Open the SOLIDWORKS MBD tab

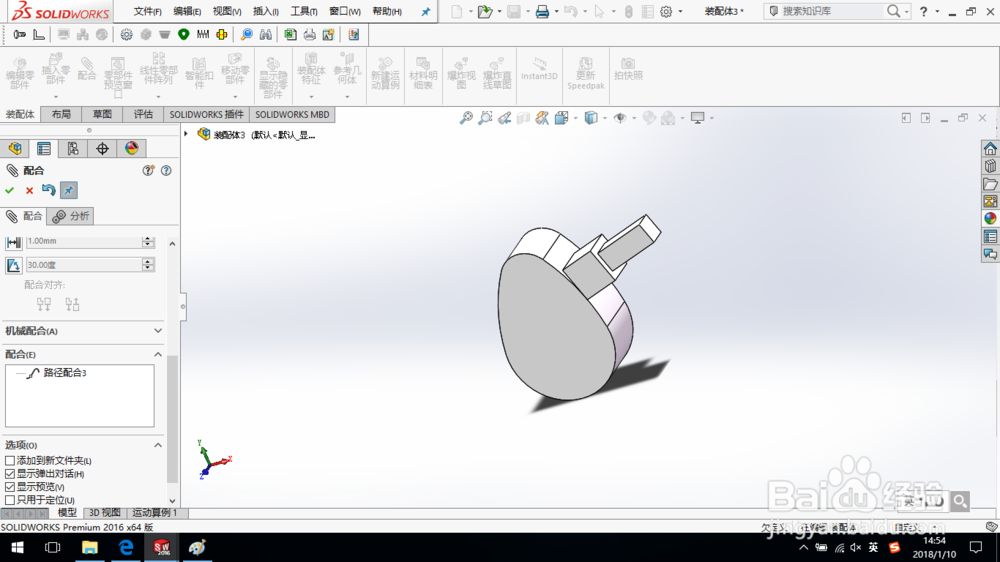(x=292, y=114)
